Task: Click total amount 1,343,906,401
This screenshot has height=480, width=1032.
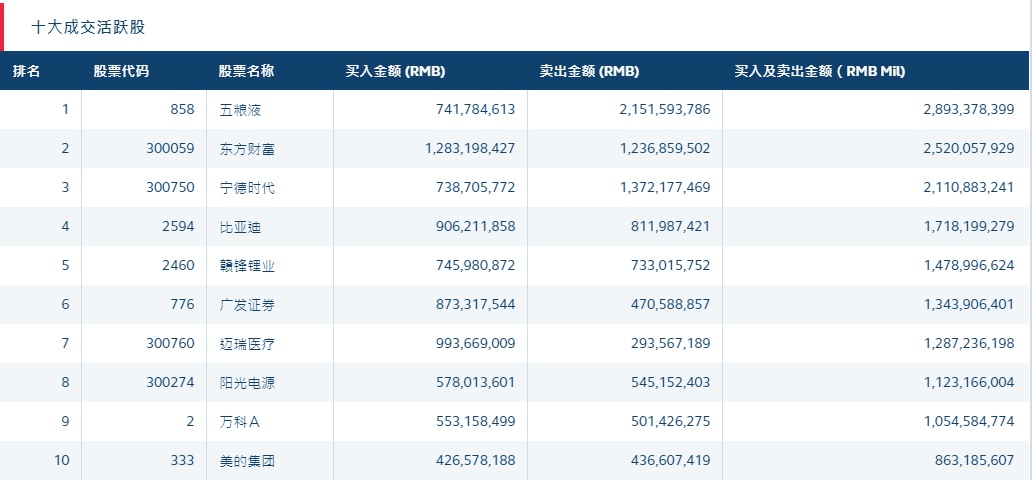Action: (969, 304)
